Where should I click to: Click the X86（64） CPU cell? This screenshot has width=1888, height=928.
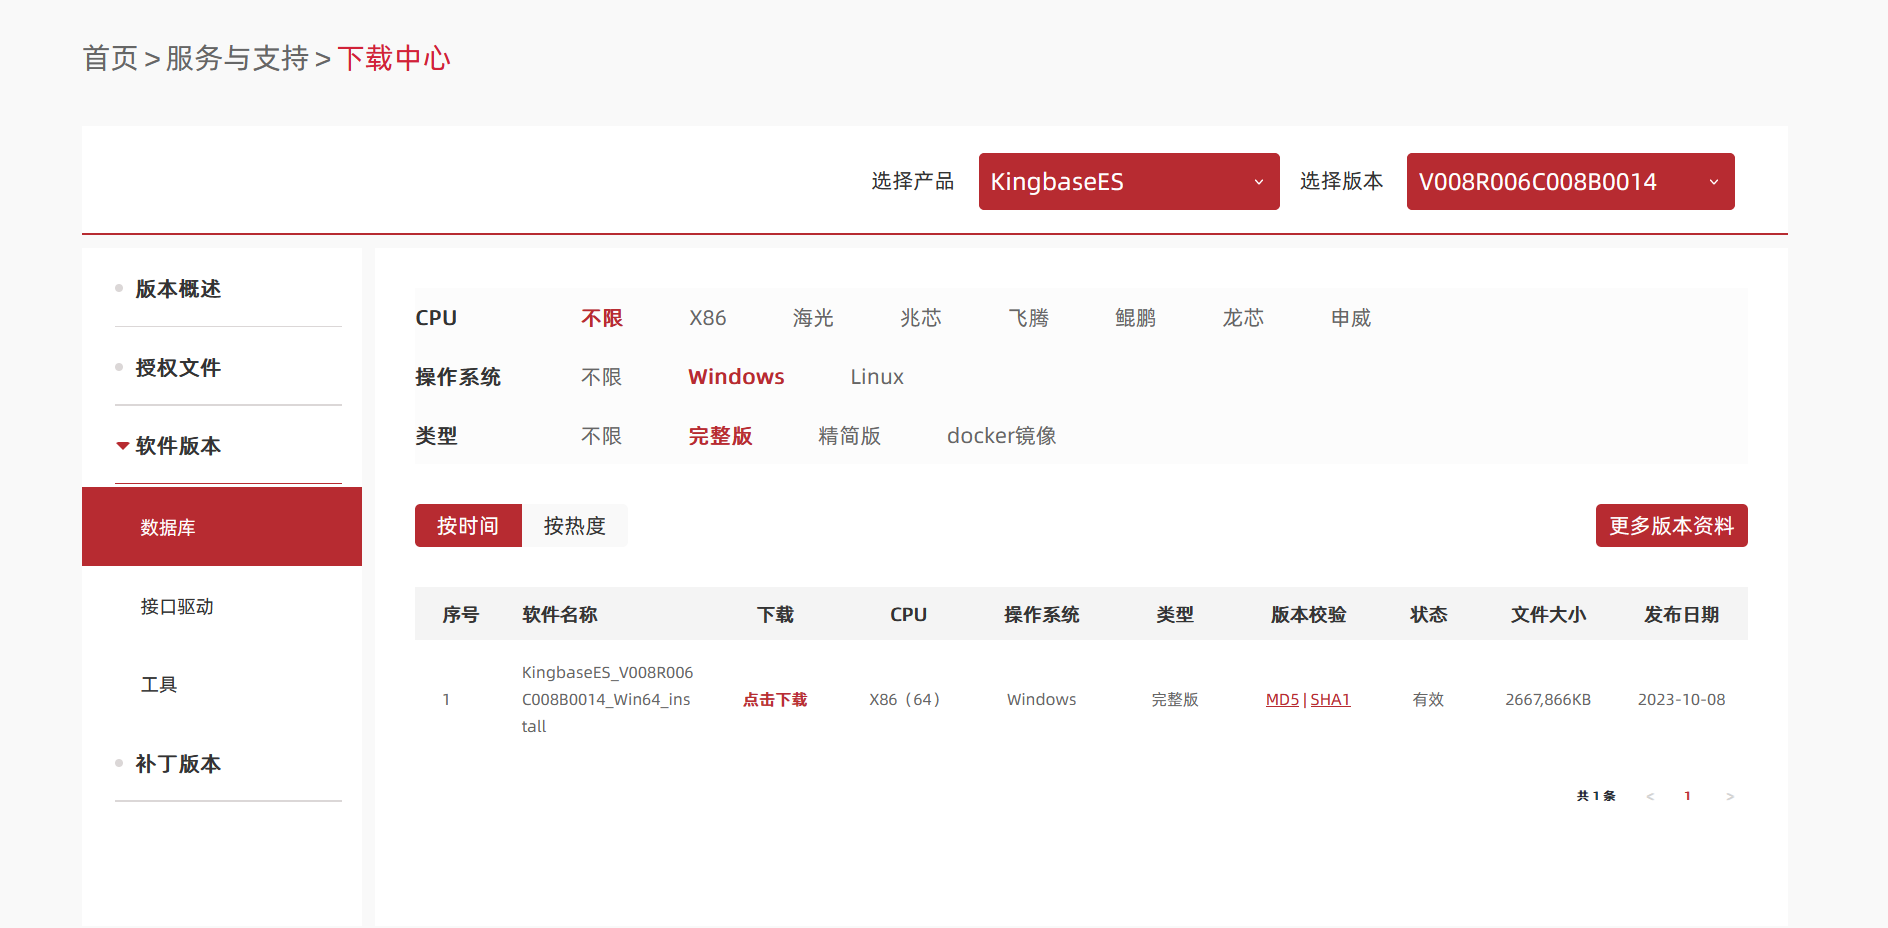(906, 700)
